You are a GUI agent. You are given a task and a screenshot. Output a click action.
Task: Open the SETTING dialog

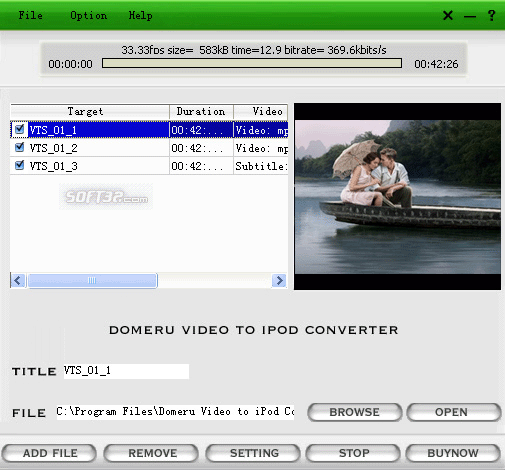(x=253, y=453)
